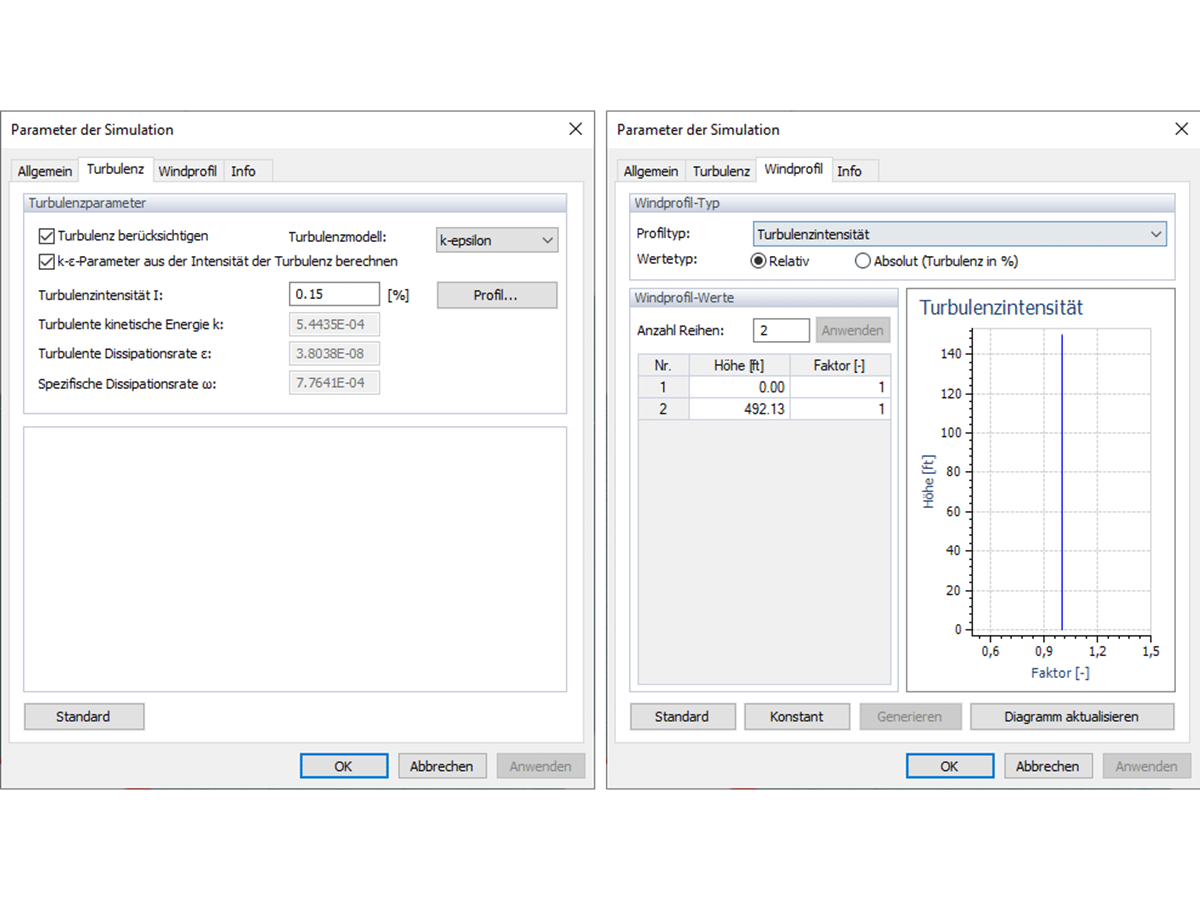Screen dimensions: 1200x900
Task: Click Abbrechen in the right dialog
Action: (x=1048, y=766)
